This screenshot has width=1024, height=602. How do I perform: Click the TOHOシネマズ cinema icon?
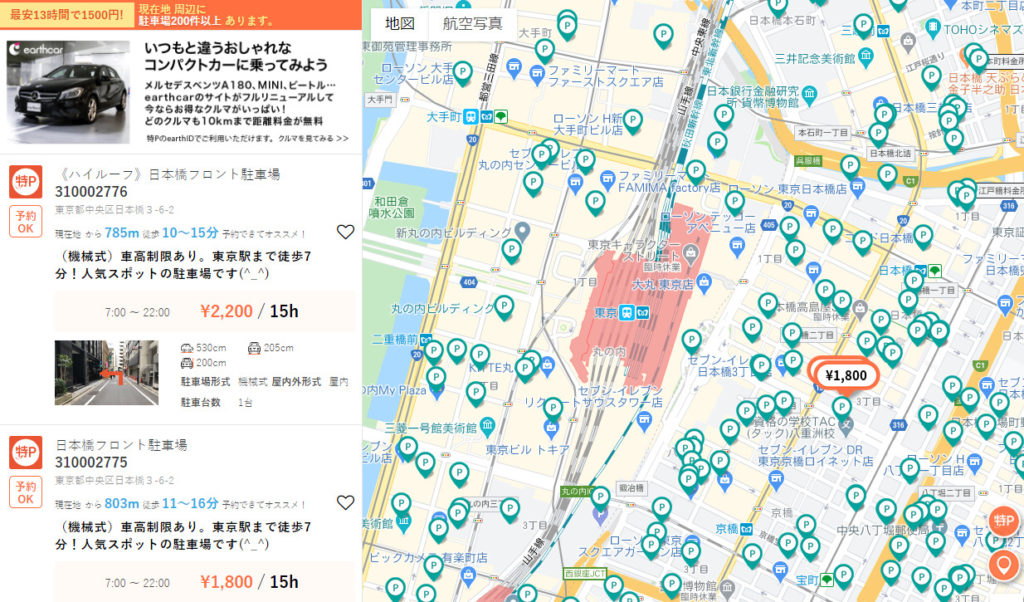pyautogui.click(x=933, y=27)
